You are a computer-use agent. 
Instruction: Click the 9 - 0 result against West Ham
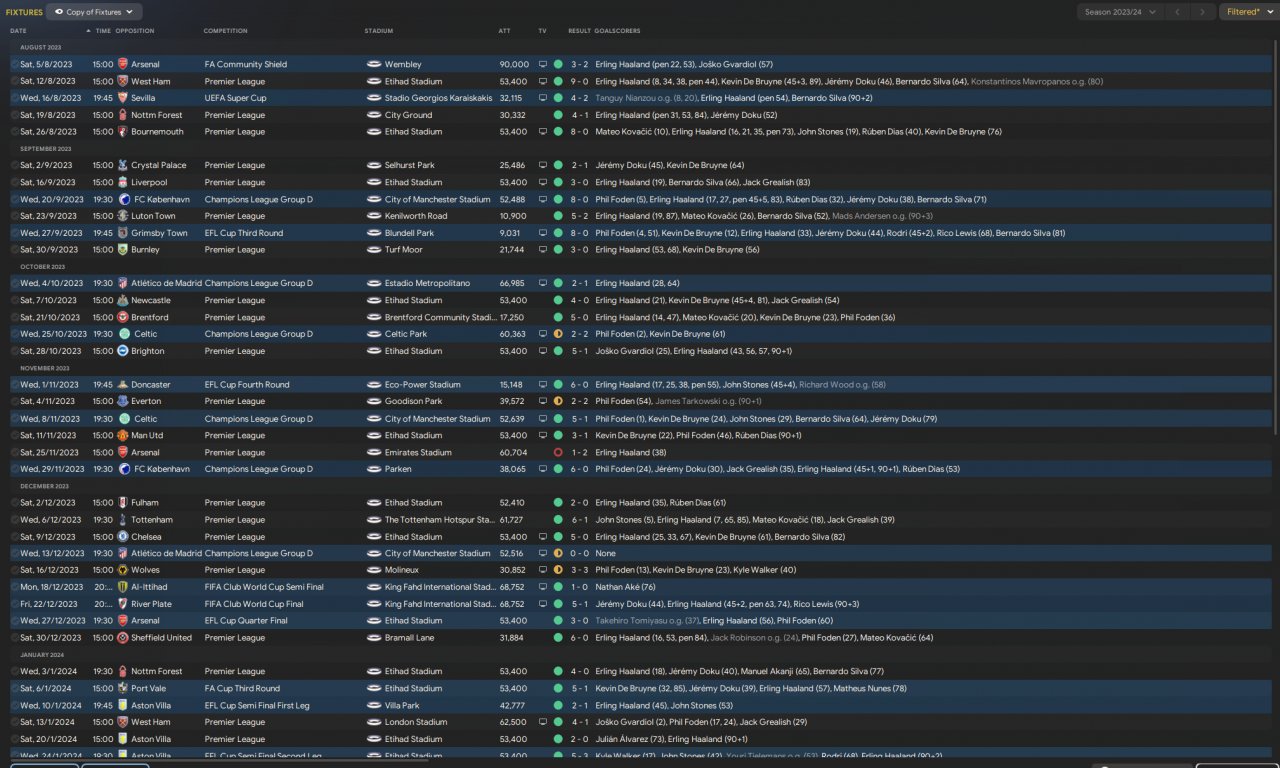pos(580,82)
